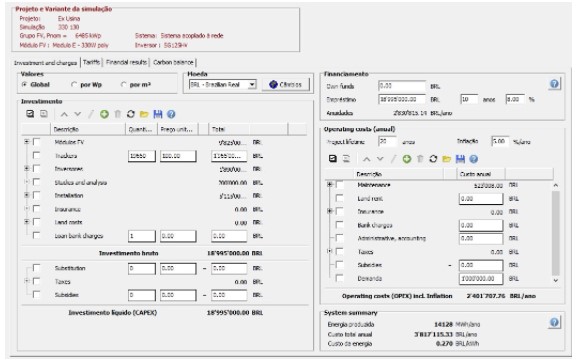Open help for the System summary section
The image size is (578, 361).
(554, 323)
